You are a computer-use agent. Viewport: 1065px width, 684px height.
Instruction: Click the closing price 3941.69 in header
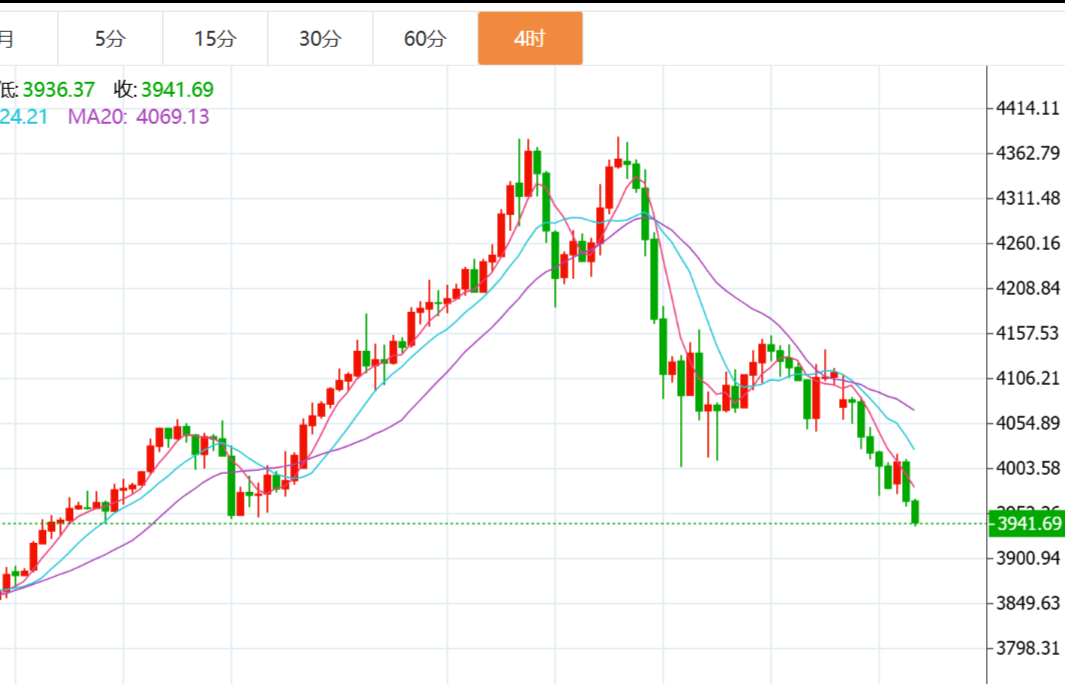[x=176, y=90]
